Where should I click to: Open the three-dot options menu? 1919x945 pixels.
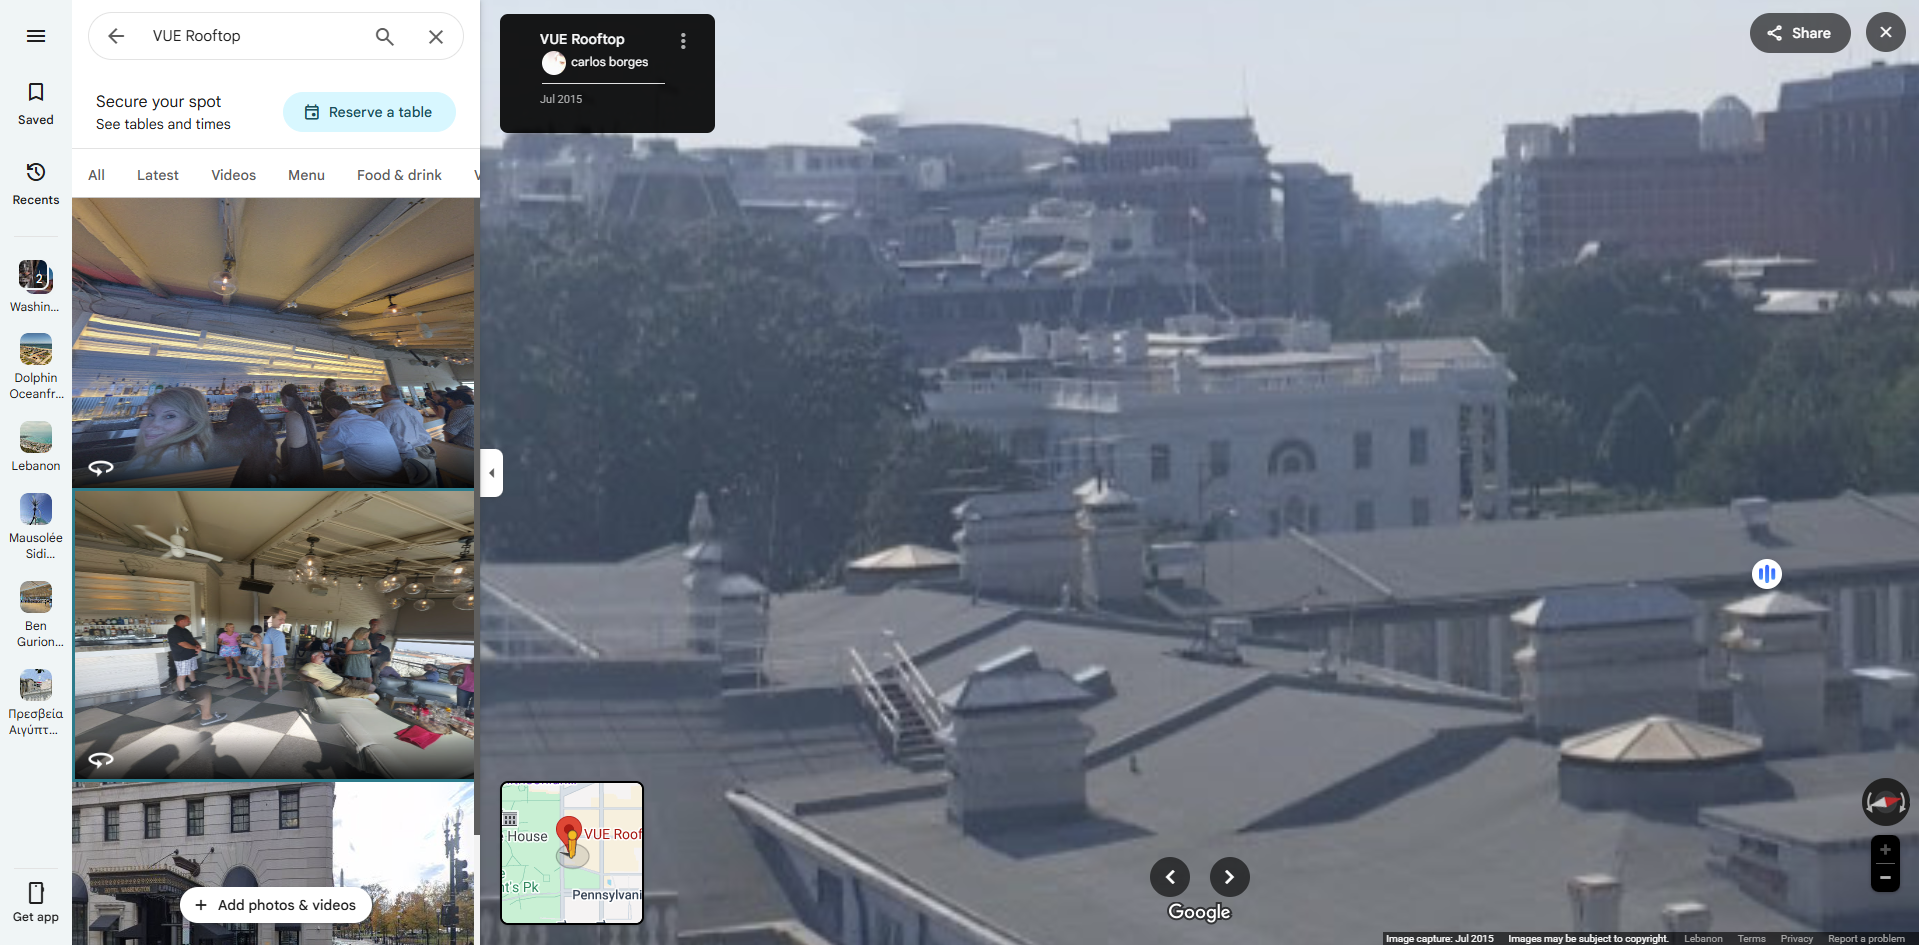click(683, 41)
